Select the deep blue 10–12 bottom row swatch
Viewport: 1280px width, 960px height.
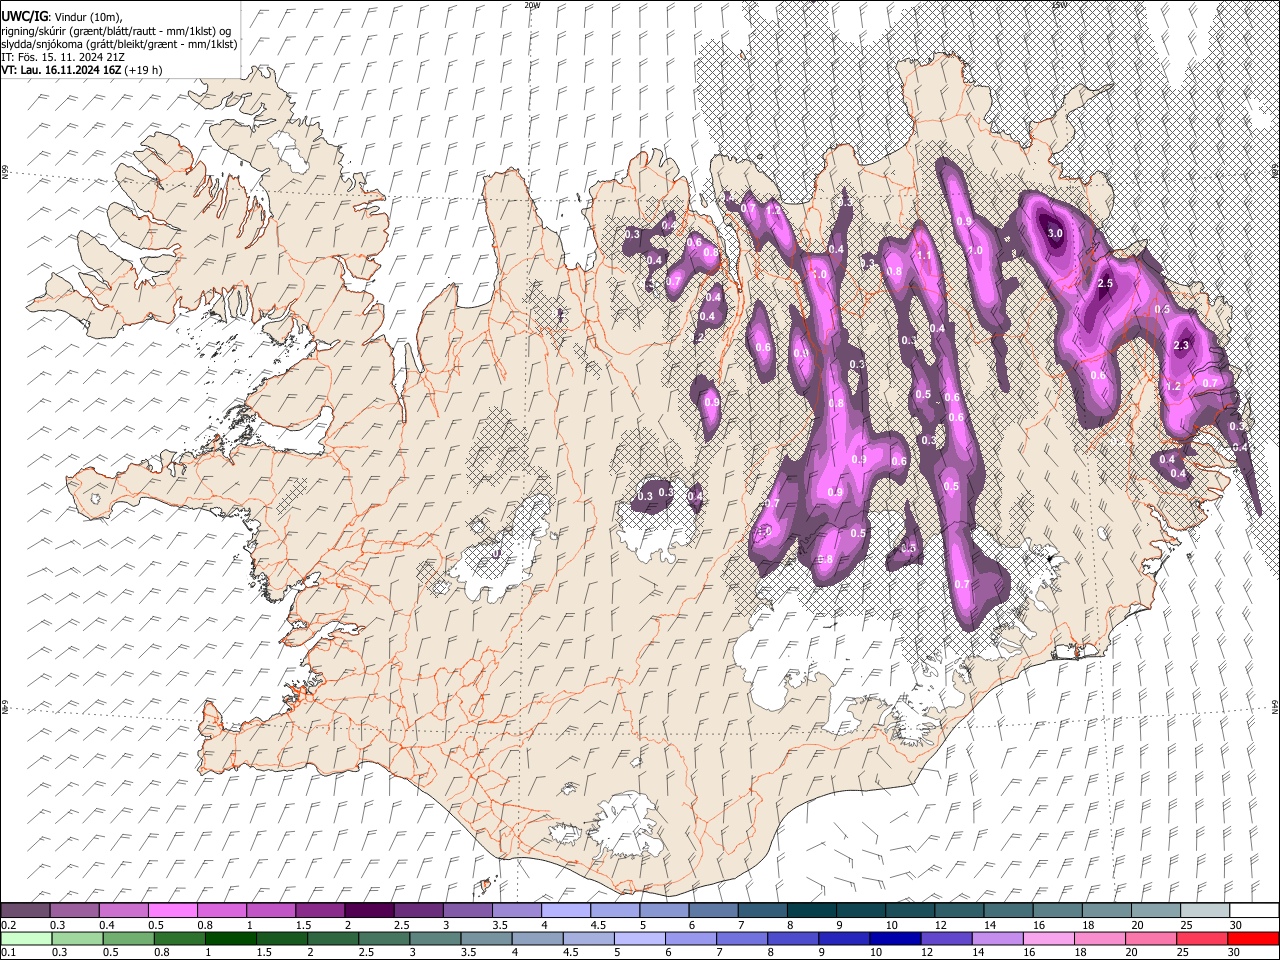[895, 938]
